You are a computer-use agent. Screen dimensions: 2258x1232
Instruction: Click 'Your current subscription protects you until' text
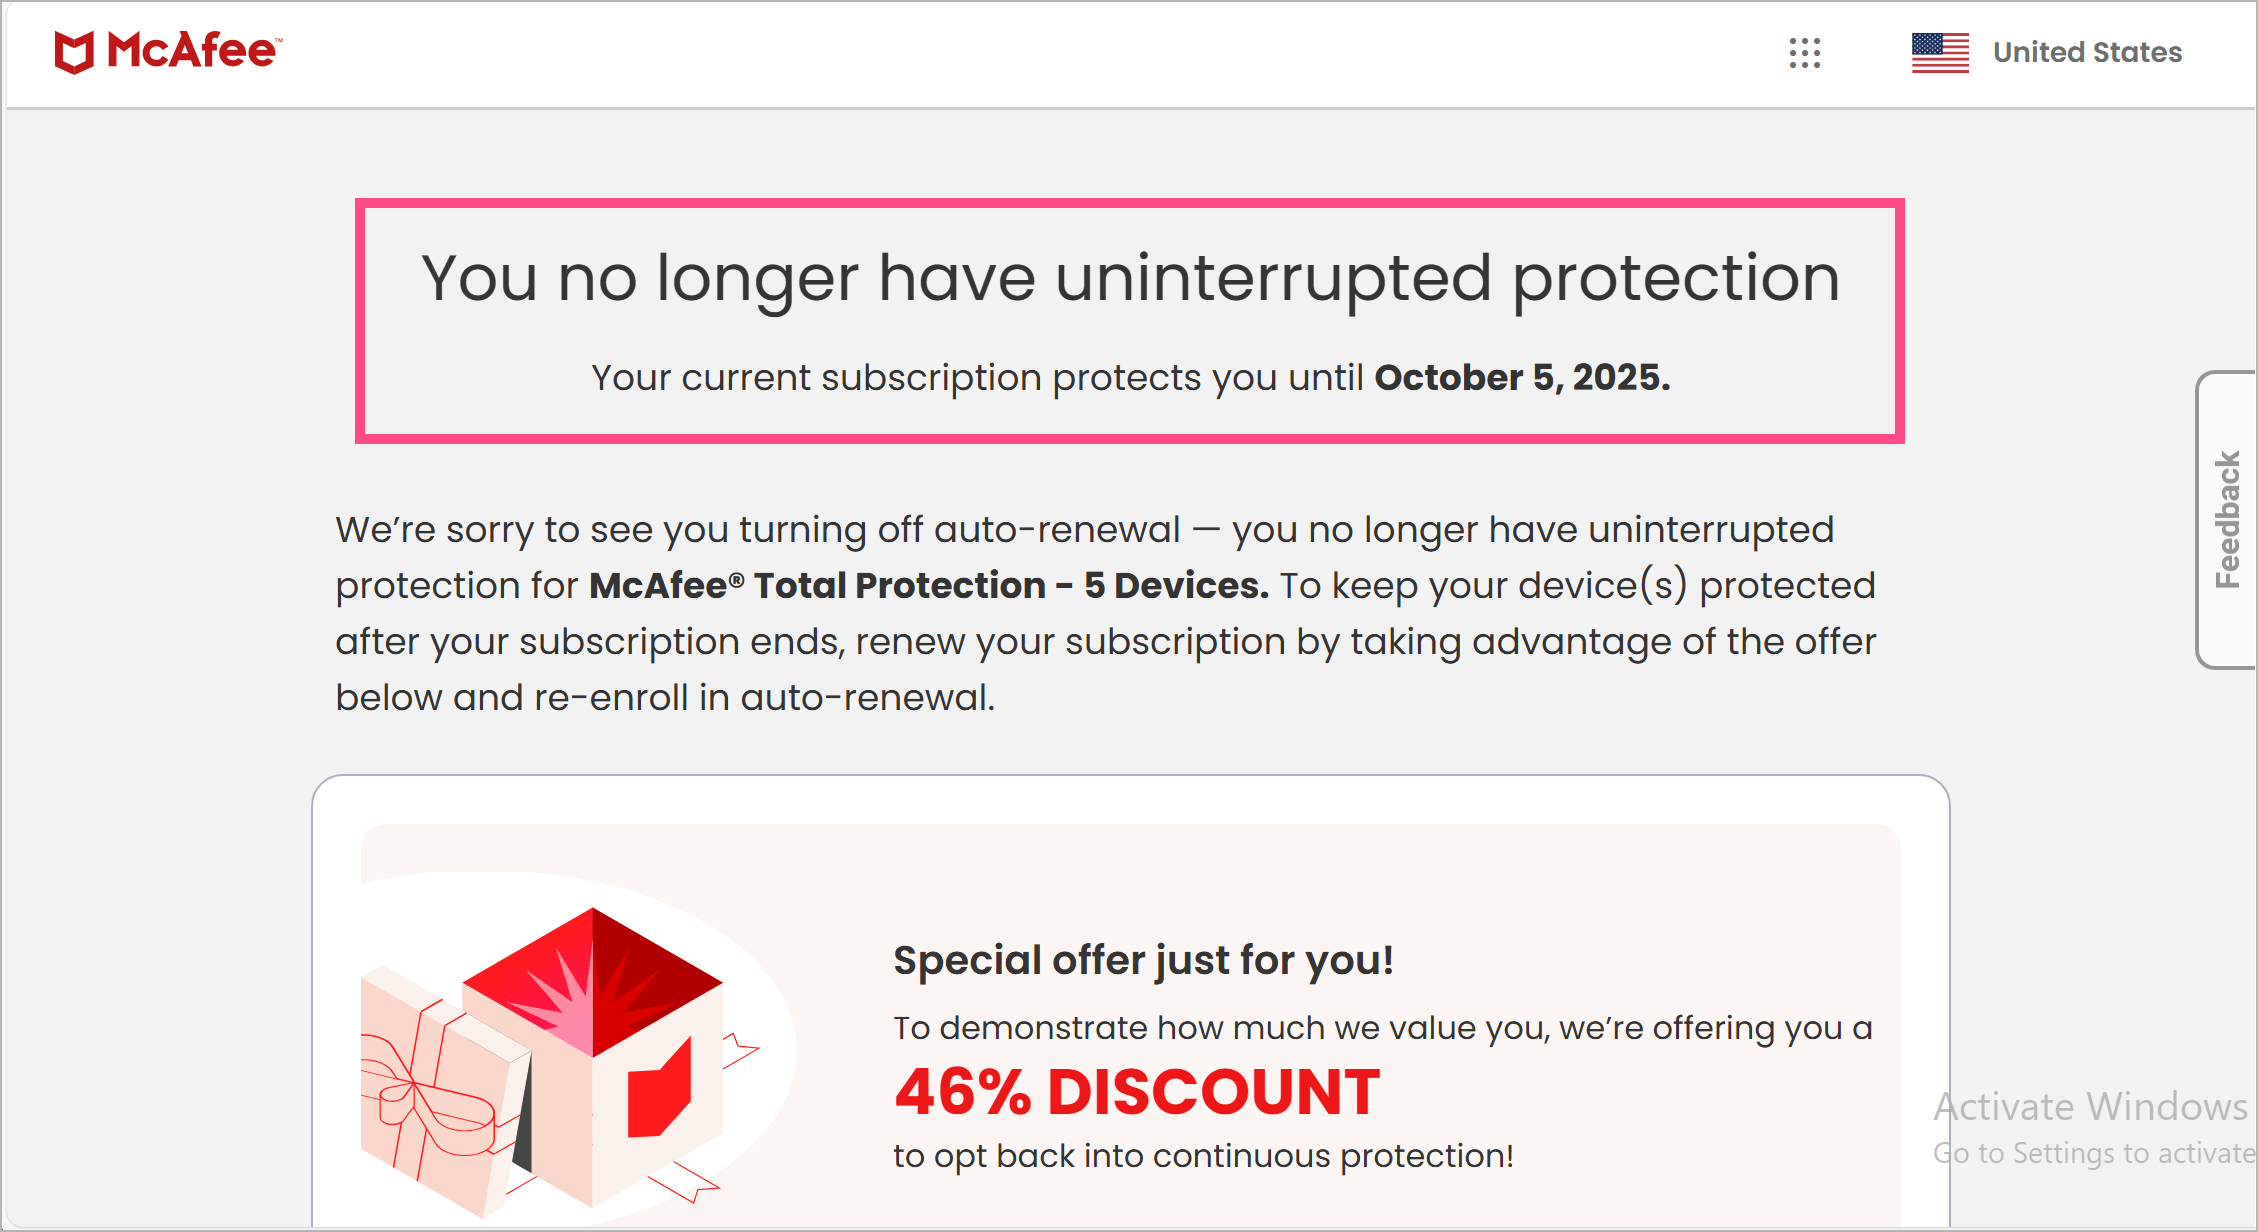click(977, 378)
